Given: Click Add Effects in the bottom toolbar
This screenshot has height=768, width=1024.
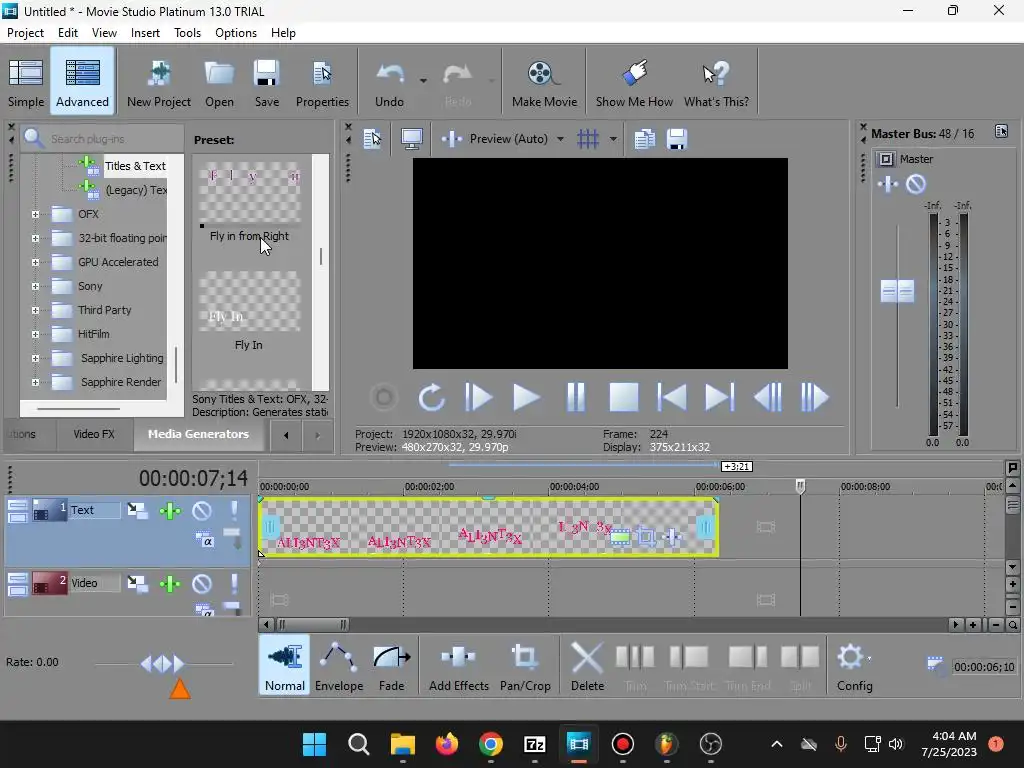Looking at the screenshot, I should click(x=458, y=665).
